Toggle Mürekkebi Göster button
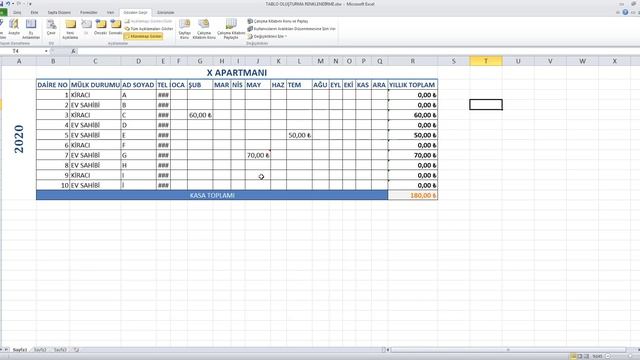 tap(143, 36)
